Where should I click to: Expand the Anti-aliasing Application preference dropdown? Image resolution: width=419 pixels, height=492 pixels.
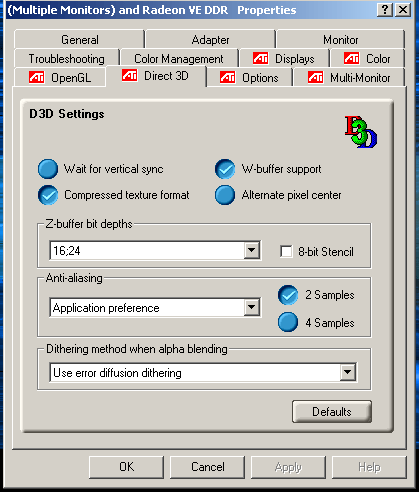point(252,307)
